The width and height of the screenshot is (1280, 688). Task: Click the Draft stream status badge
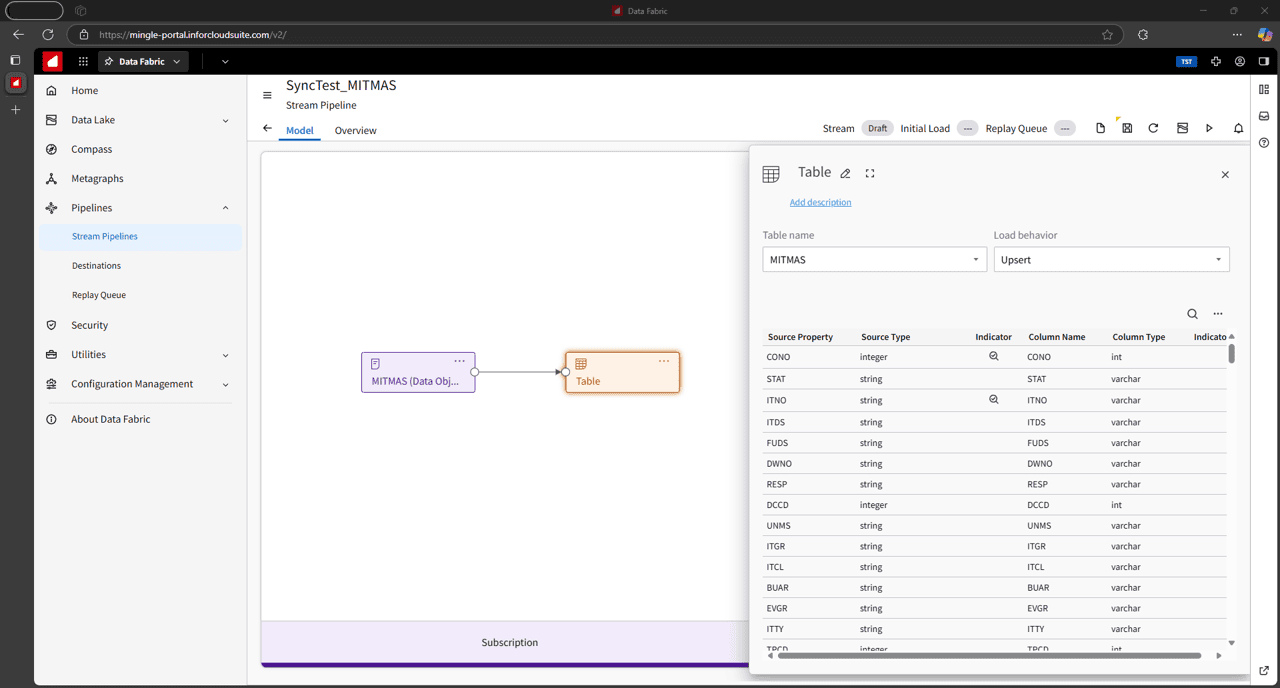click(x=877, y=128)
